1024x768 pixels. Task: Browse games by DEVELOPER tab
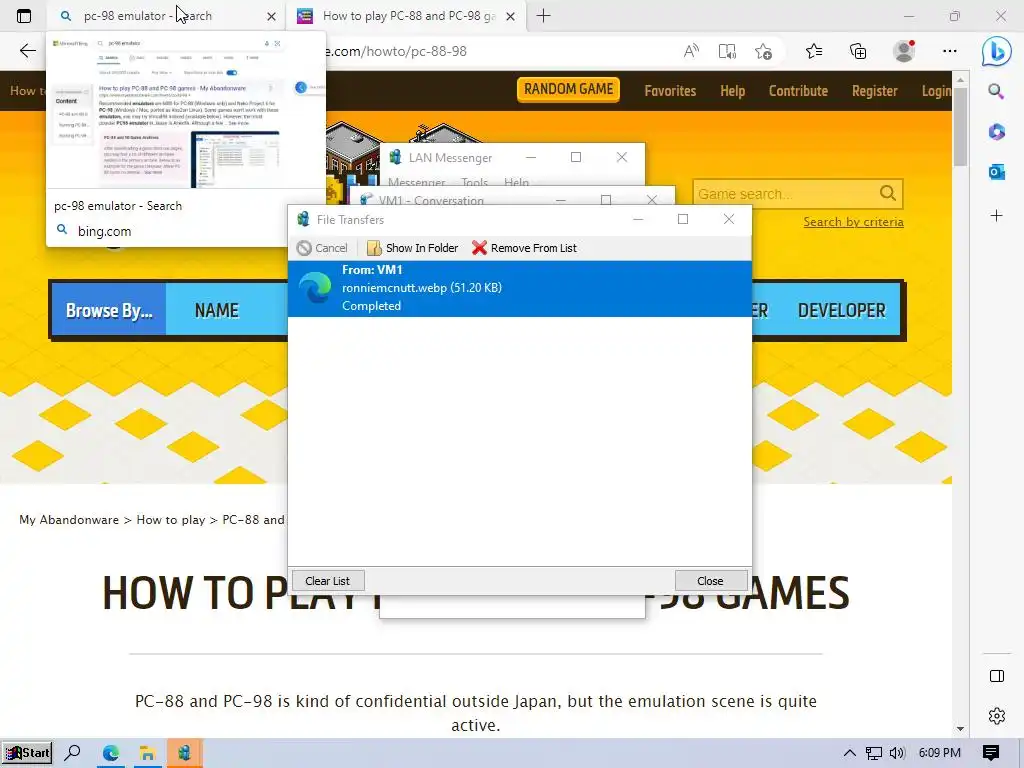click(841, 310)
